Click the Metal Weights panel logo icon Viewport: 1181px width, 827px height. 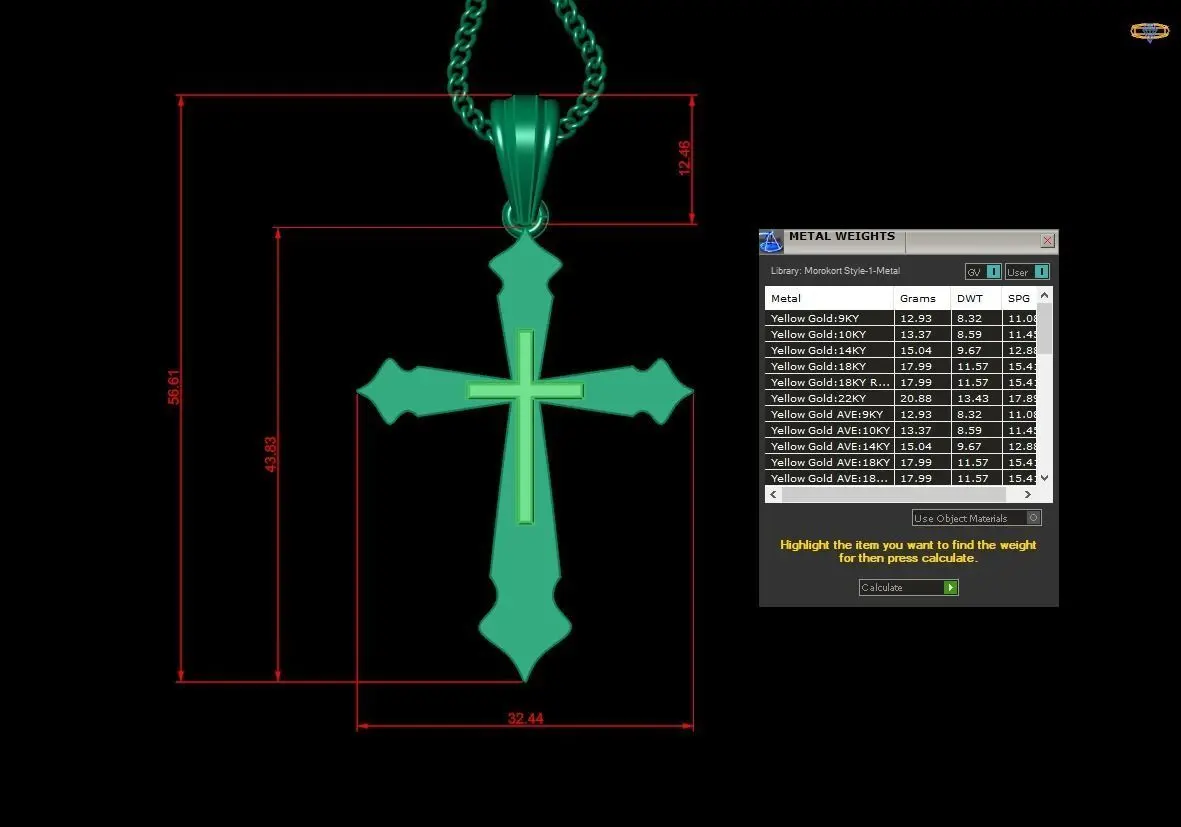tap(771, 242)
